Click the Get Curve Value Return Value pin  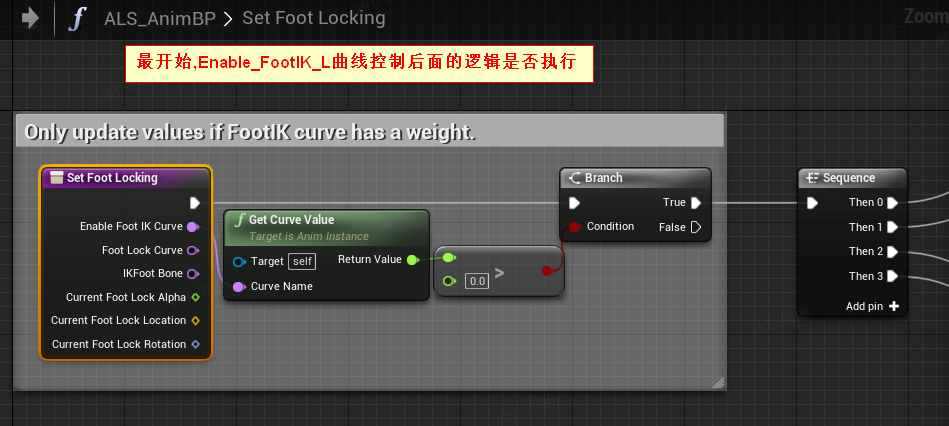[x=412, y=260]
